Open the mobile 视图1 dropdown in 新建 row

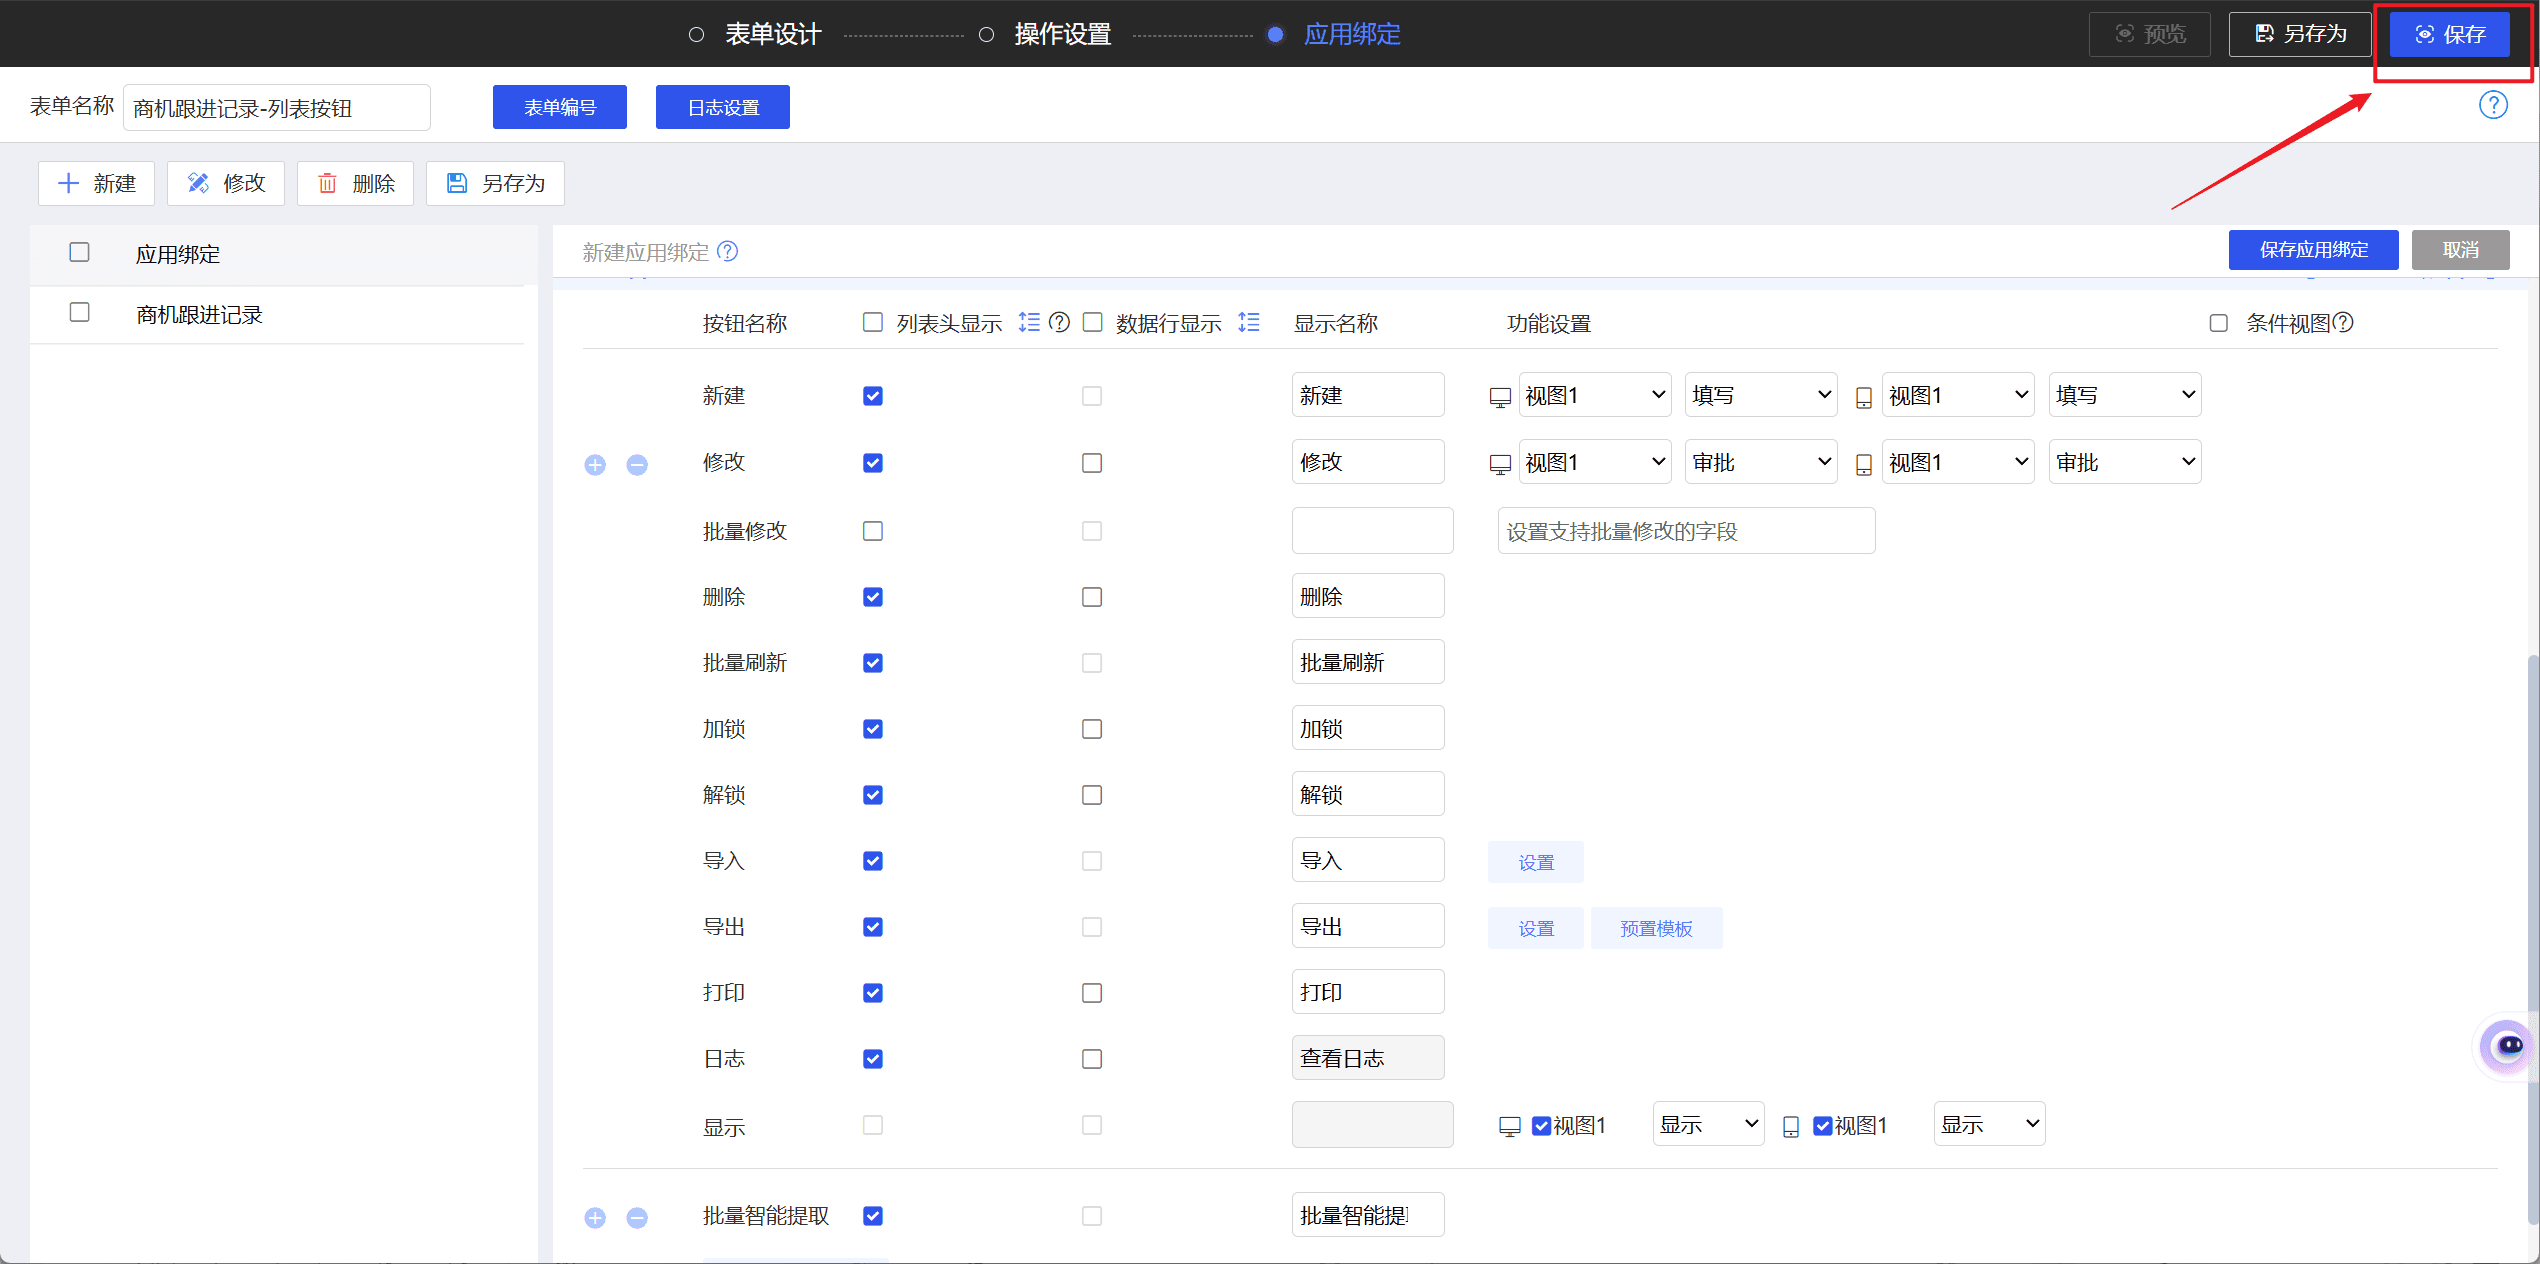pyautogui.click(x=1958, y=395)
